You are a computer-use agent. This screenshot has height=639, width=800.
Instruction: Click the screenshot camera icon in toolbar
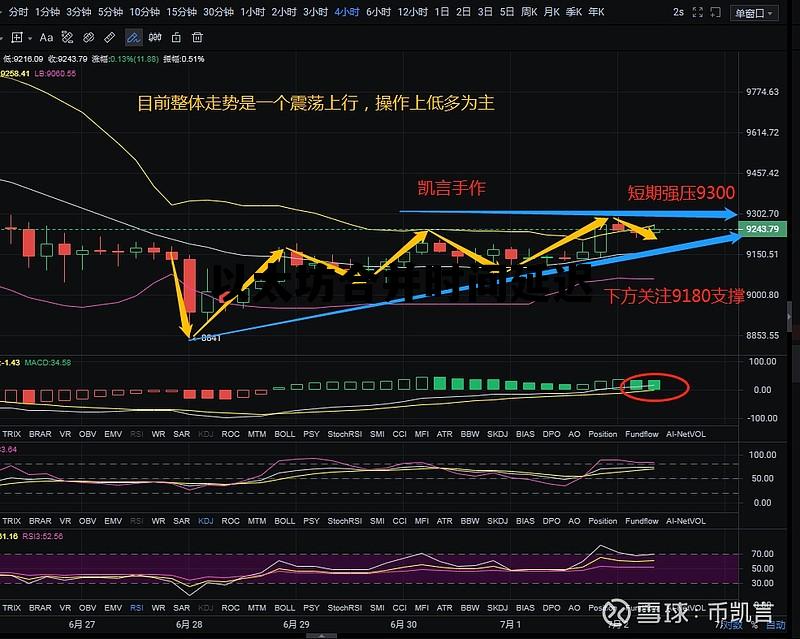(155, 38)
